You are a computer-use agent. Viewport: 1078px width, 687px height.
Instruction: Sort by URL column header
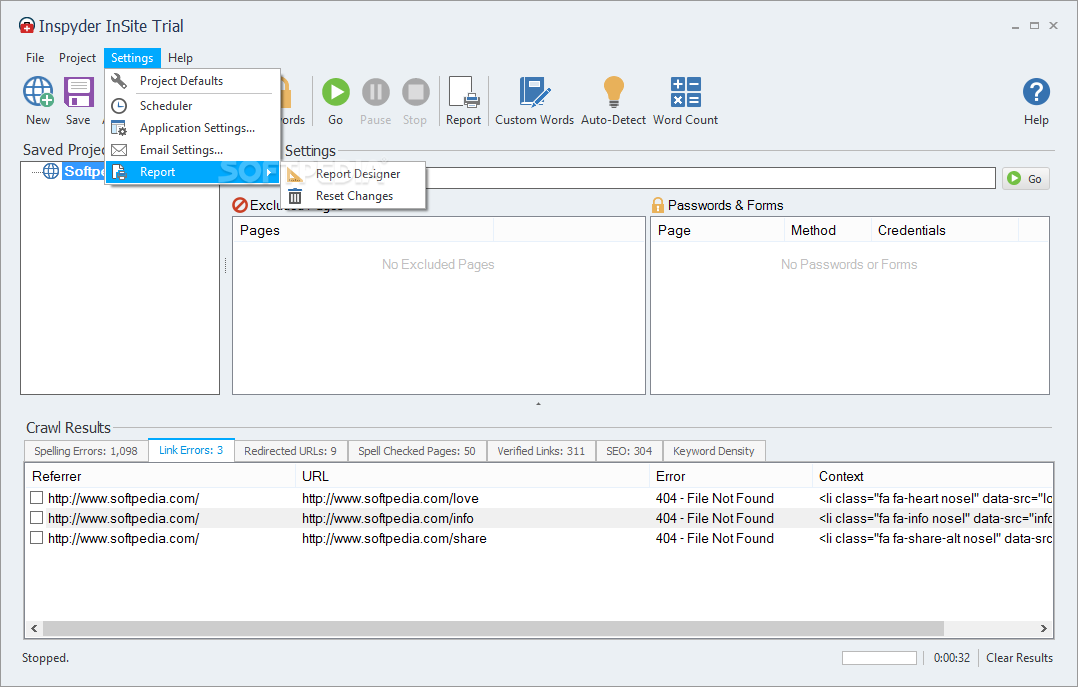click(x=472, y=476)
